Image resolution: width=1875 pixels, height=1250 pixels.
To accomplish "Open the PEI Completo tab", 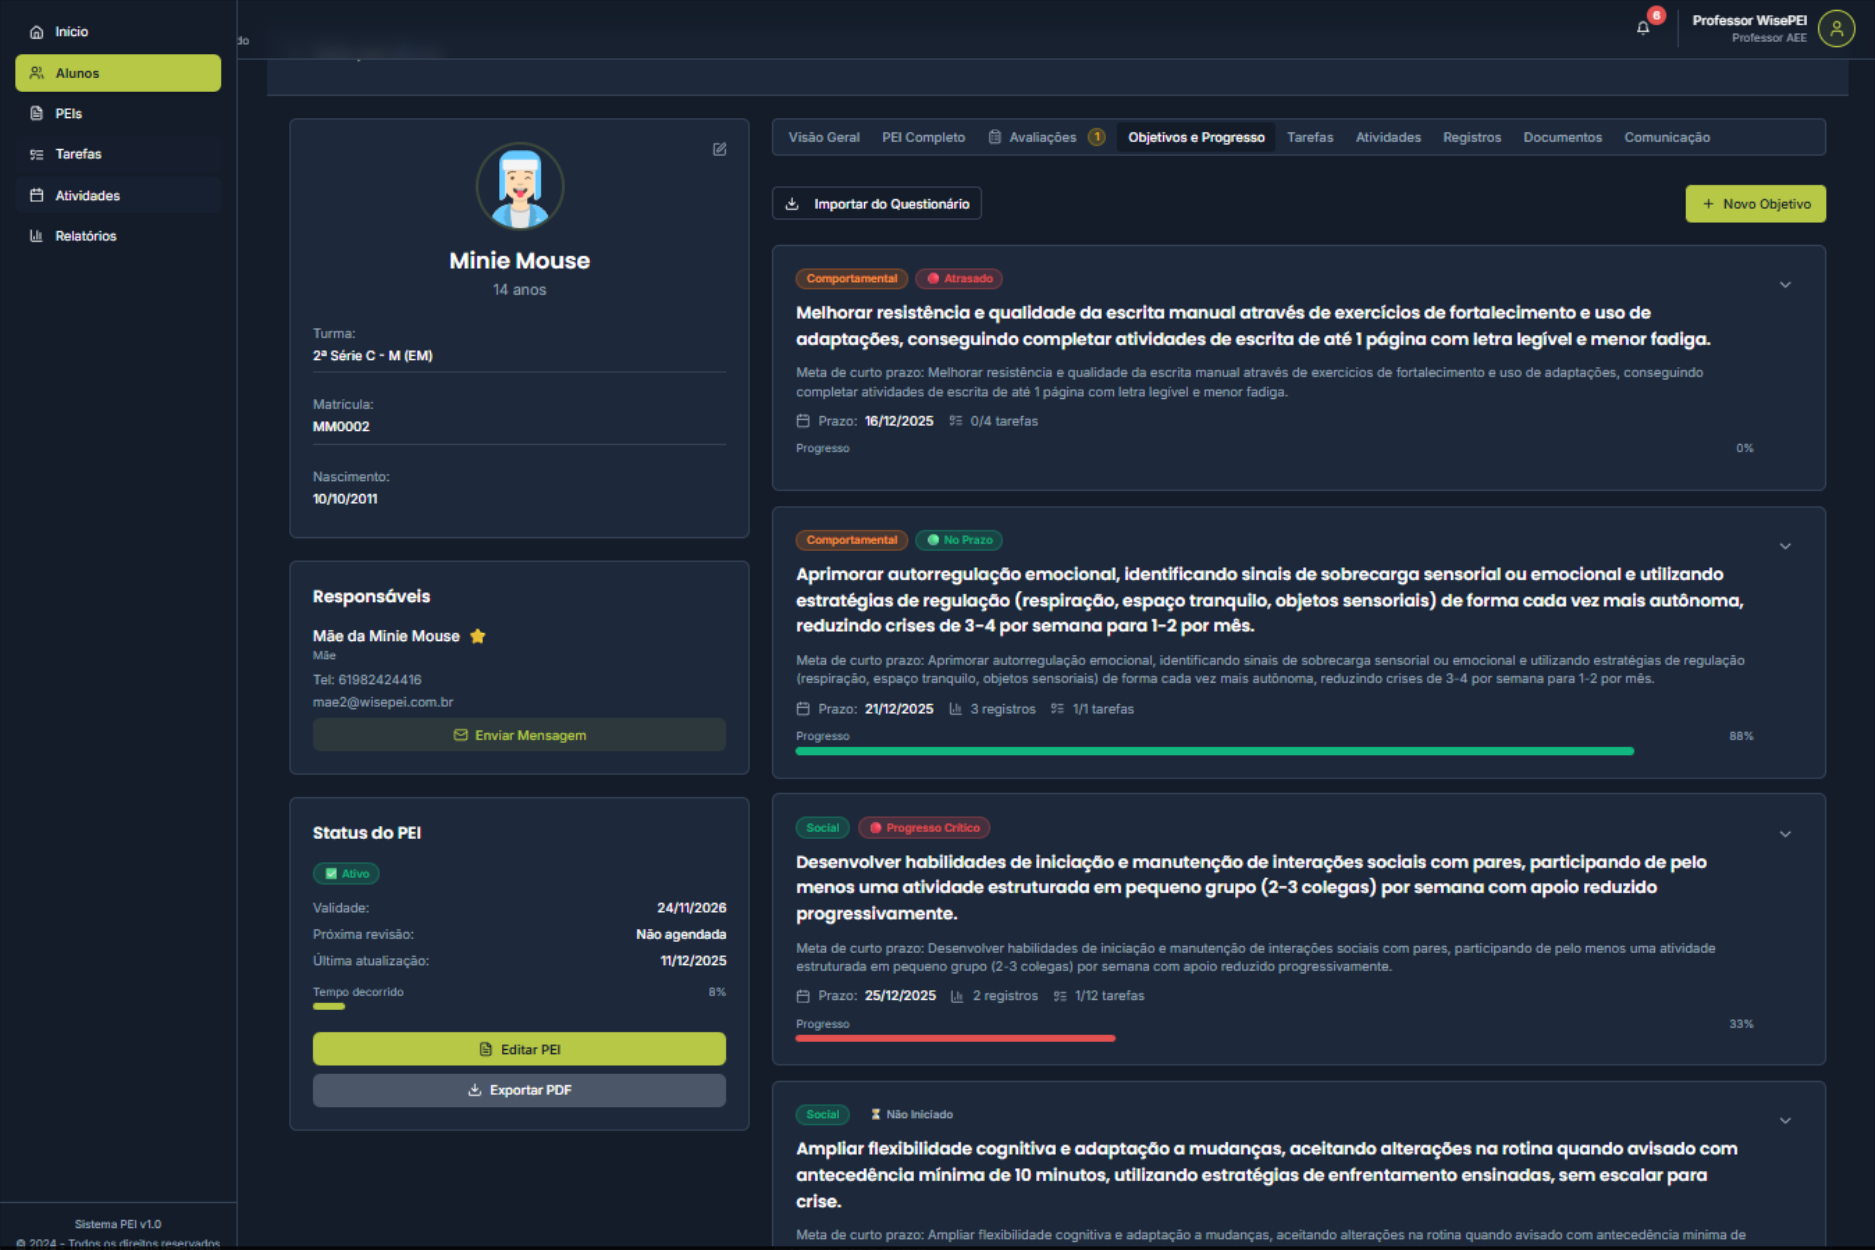I will [923, 138].
